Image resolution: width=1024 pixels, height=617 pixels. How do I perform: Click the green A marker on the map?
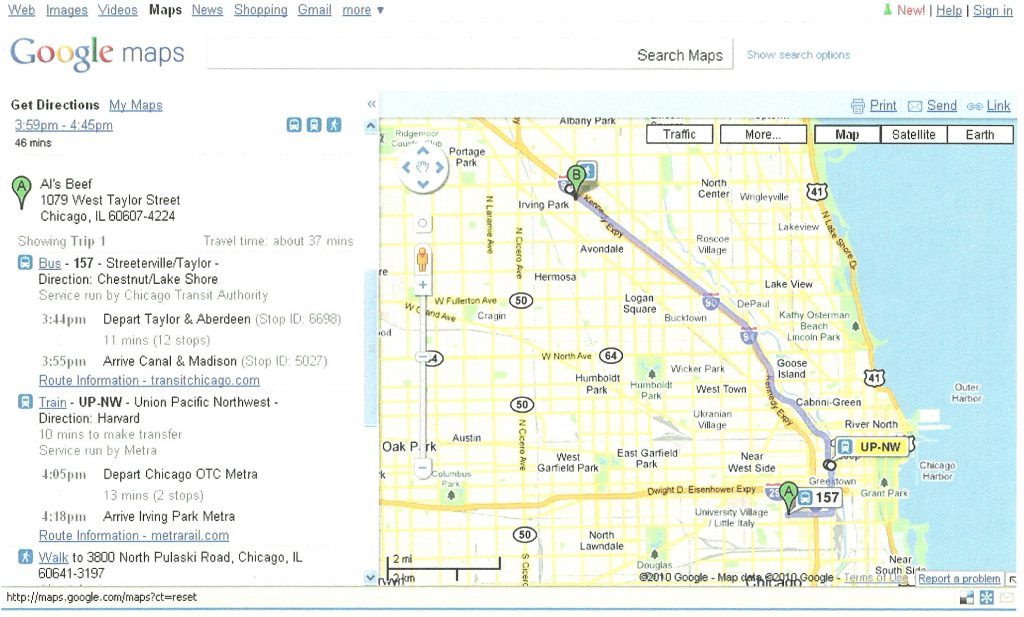(x=788, y=496)
